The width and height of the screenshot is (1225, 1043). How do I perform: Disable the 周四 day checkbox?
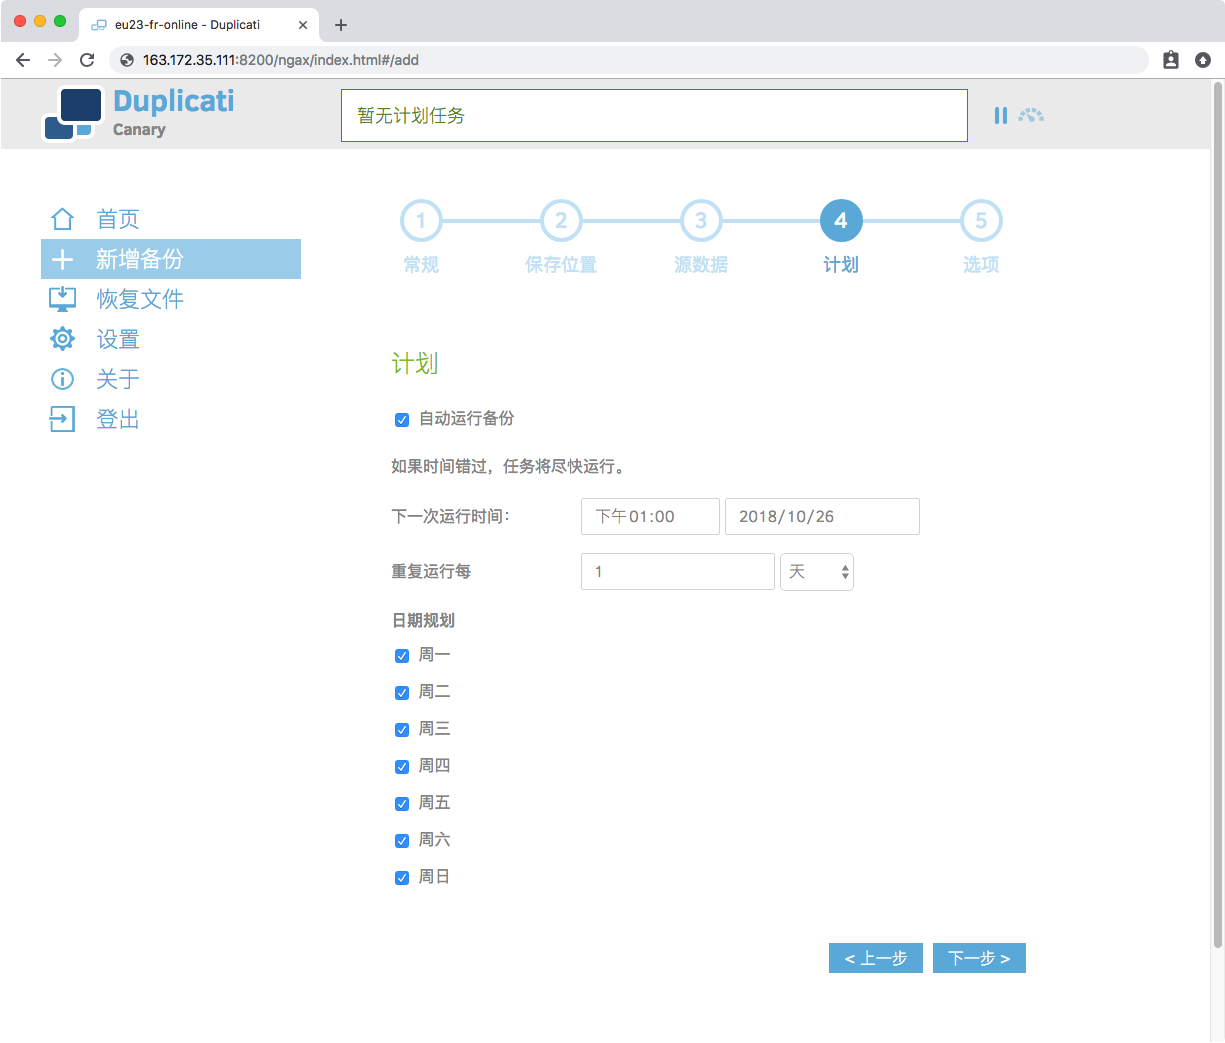[x=402, y=767]
